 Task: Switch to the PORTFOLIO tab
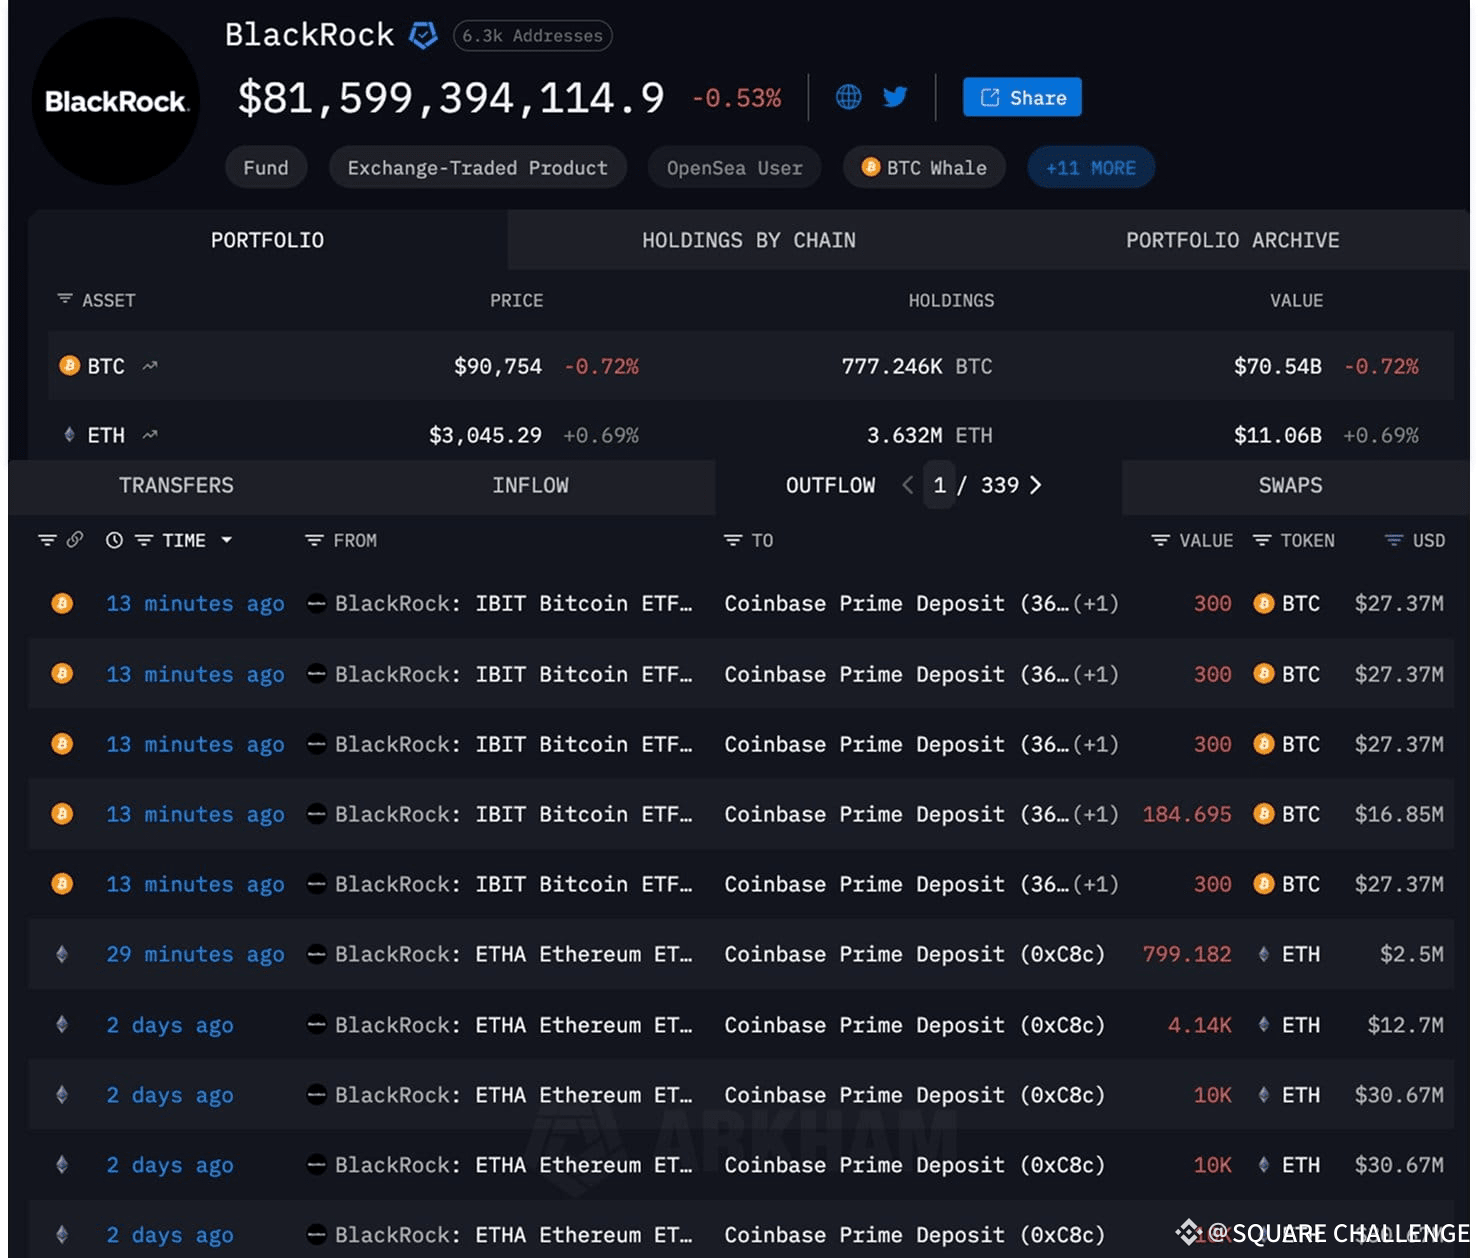pyautogui.click(x=267, y=240)
